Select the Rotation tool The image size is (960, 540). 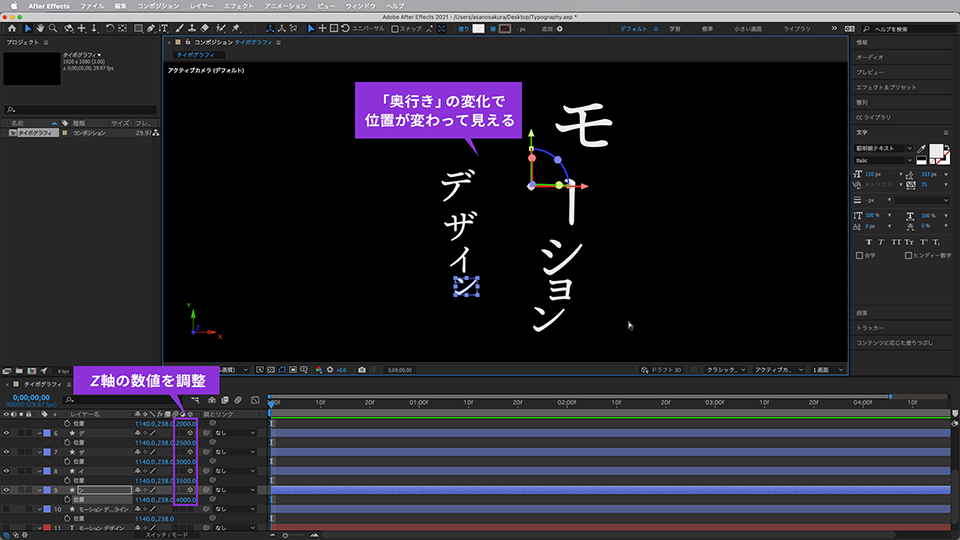pos(110,28)
